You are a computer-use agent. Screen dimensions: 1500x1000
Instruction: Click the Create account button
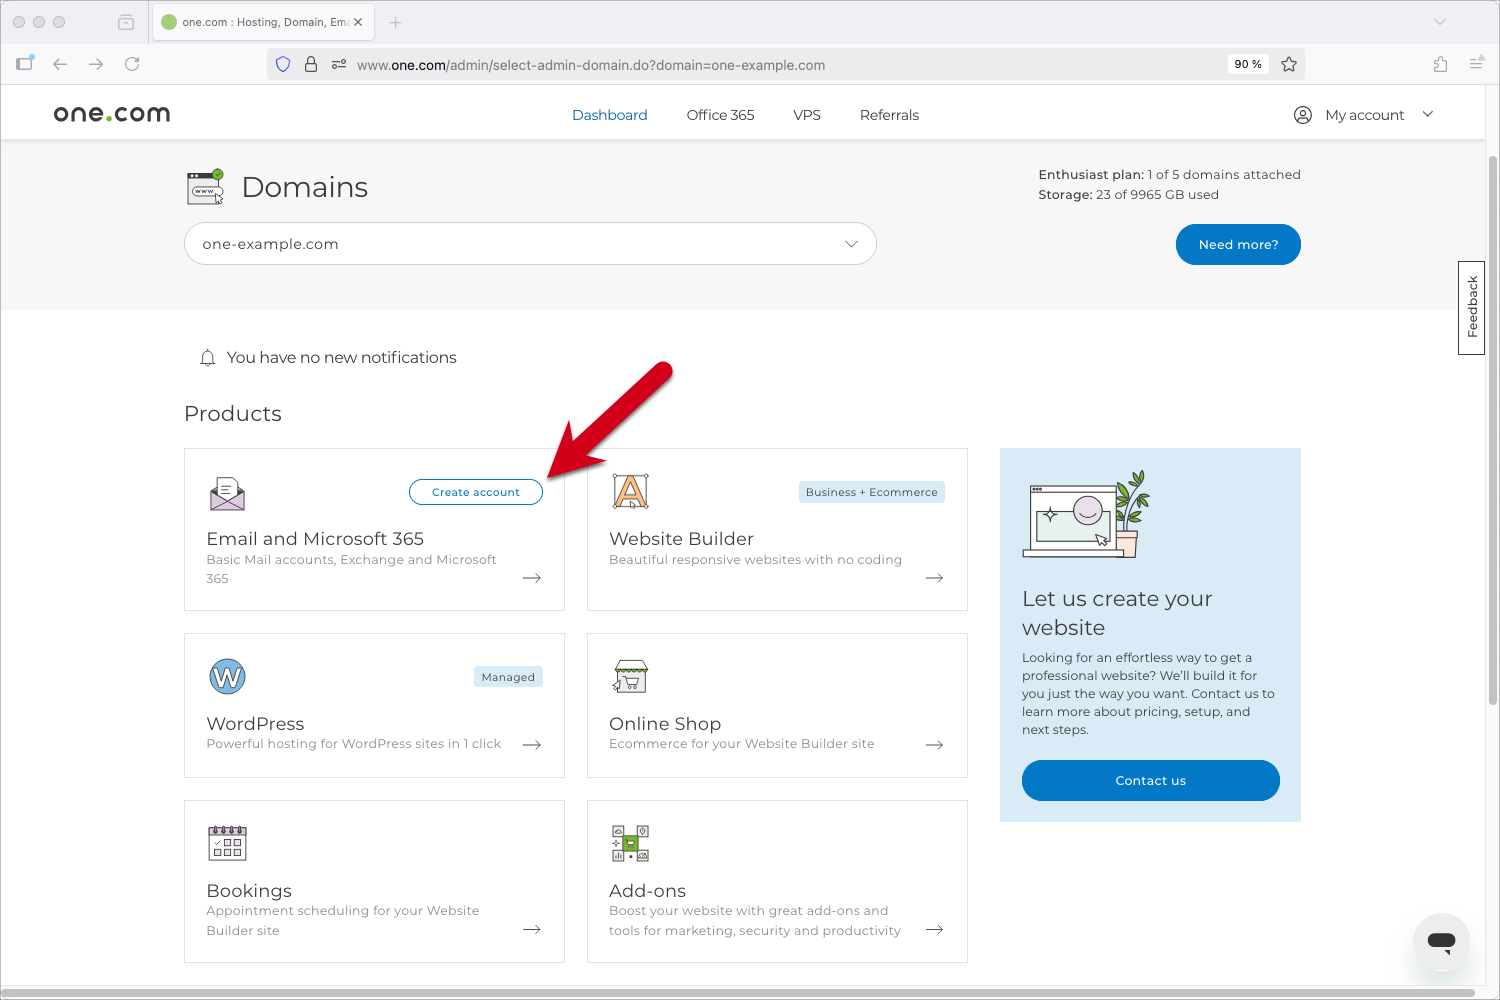(x=475, y=491)
